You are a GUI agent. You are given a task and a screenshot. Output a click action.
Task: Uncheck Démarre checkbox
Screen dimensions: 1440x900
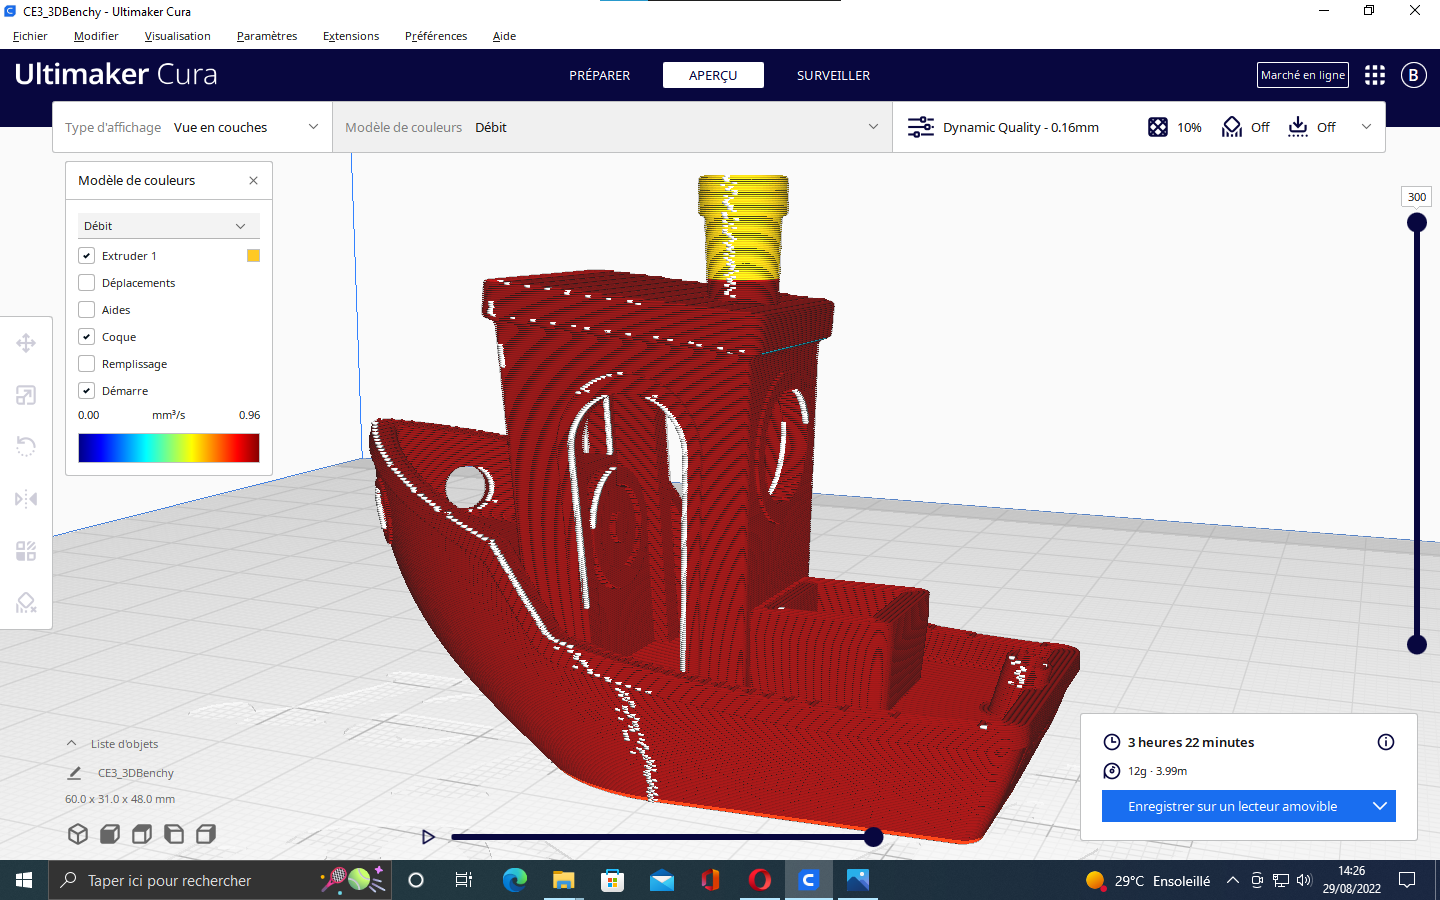[x=87, y=391]
